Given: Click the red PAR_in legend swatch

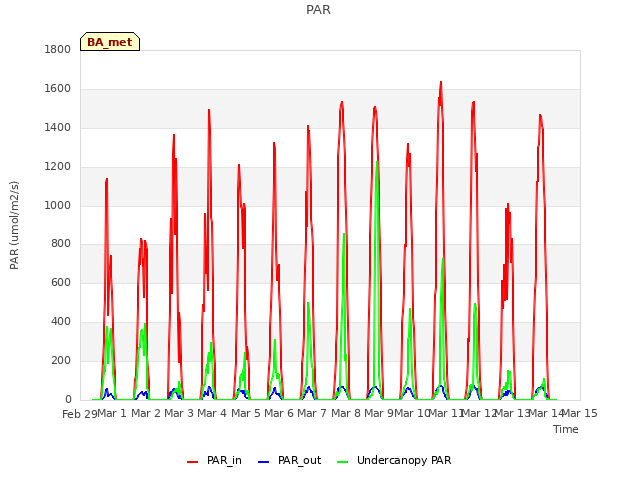Looking at the screenshot, I should point(192,462).
